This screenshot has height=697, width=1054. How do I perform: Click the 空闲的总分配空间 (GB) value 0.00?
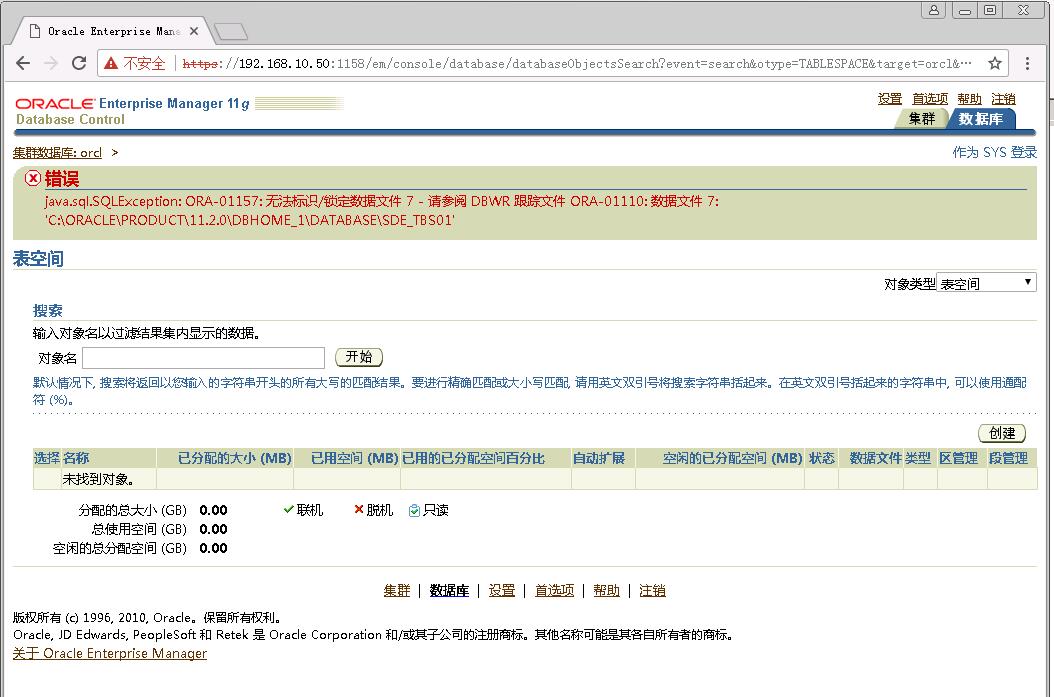pos(213,548)
